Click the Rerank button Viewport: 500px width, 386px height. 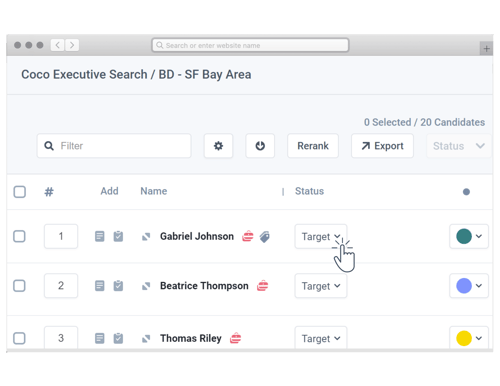click(x=313, y=146)
